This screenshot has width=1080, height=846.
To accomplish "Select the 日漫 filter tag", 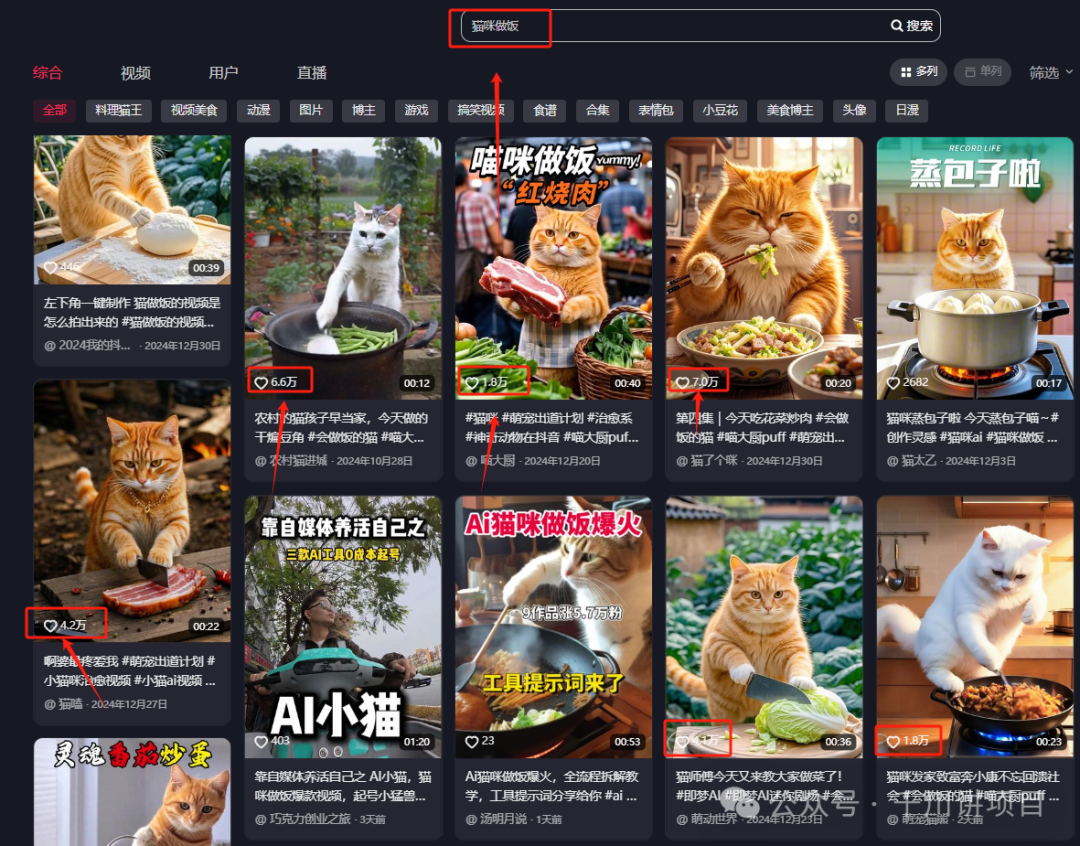I will (907, 110).
